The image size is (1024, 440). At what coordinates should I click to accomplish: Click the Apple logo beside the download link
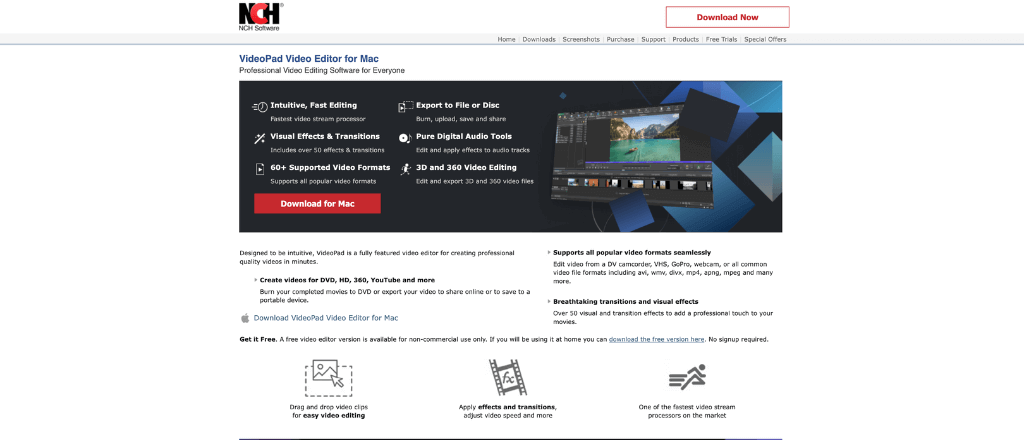coord(245,318)
